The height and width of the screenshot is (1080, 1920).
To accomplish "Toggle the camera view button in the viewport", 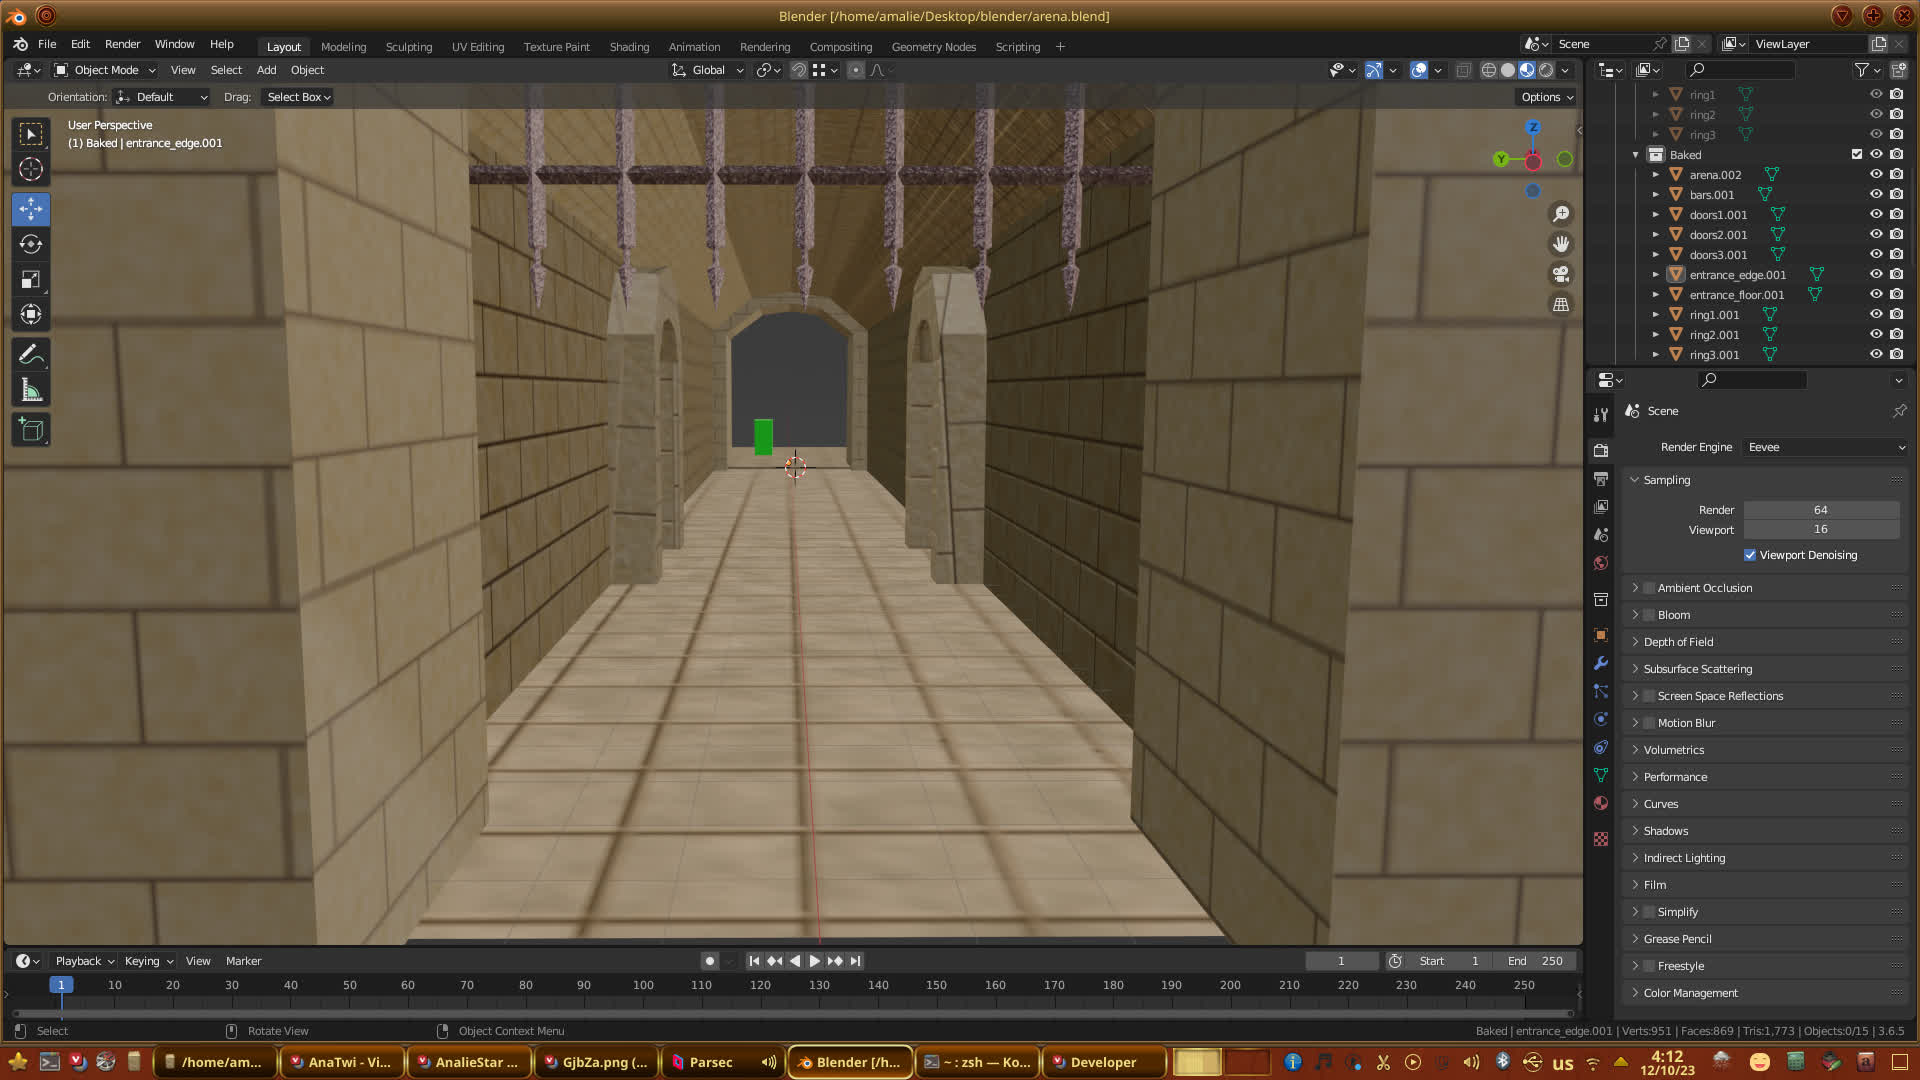I will tap(1560, 274).
